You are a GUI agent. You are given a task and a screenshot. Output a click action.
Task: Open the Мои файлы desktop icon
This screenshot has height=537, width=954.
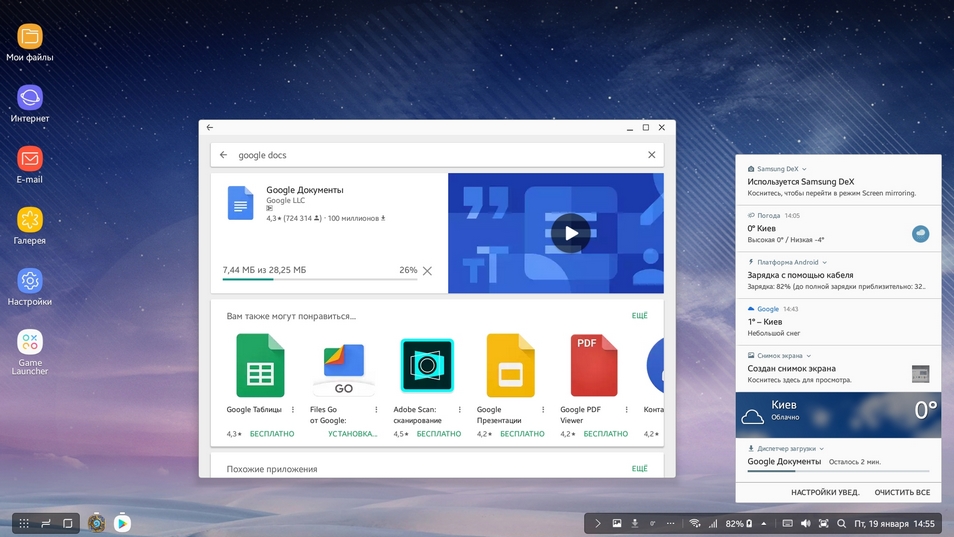29,43
